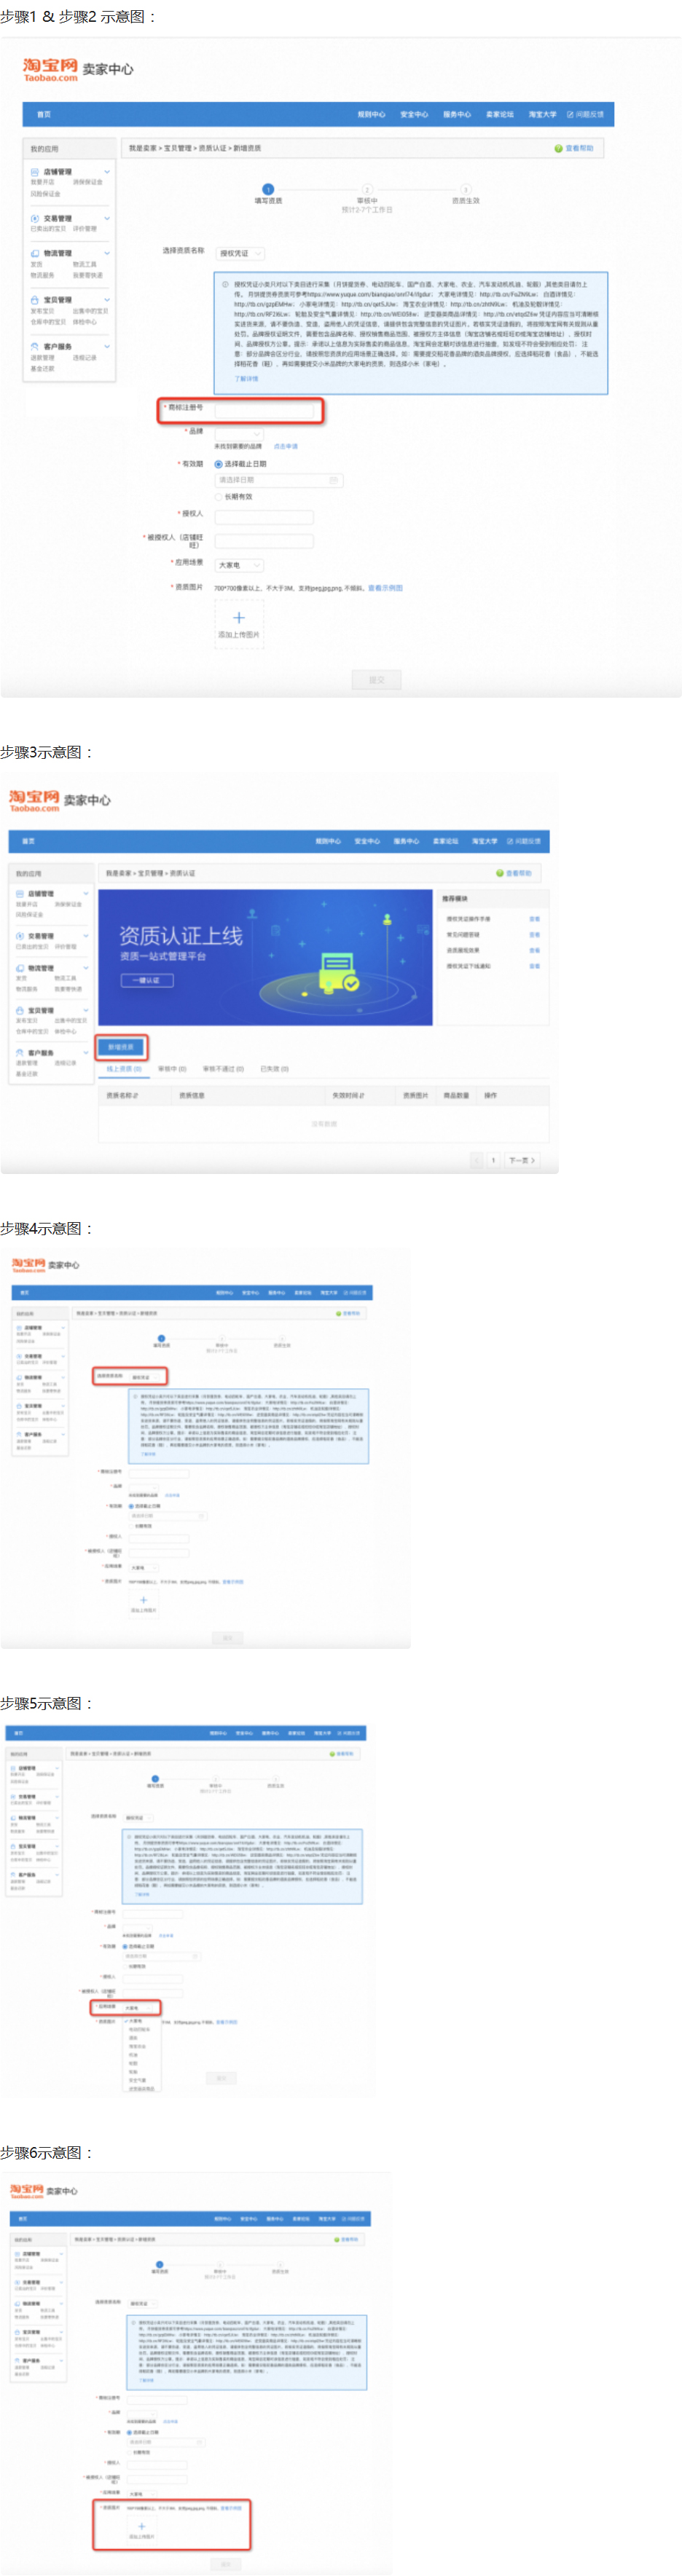This screenshot has height=2576, width=682.
Task: Click 下一页 in step 3 pagination
Action: (x=522, y=1160)
